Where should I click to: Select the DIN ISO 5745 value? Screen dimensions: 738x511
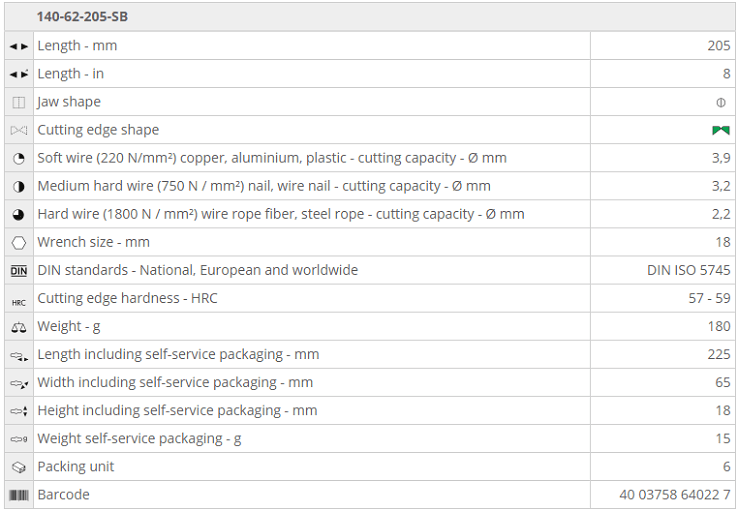(689, 270)
